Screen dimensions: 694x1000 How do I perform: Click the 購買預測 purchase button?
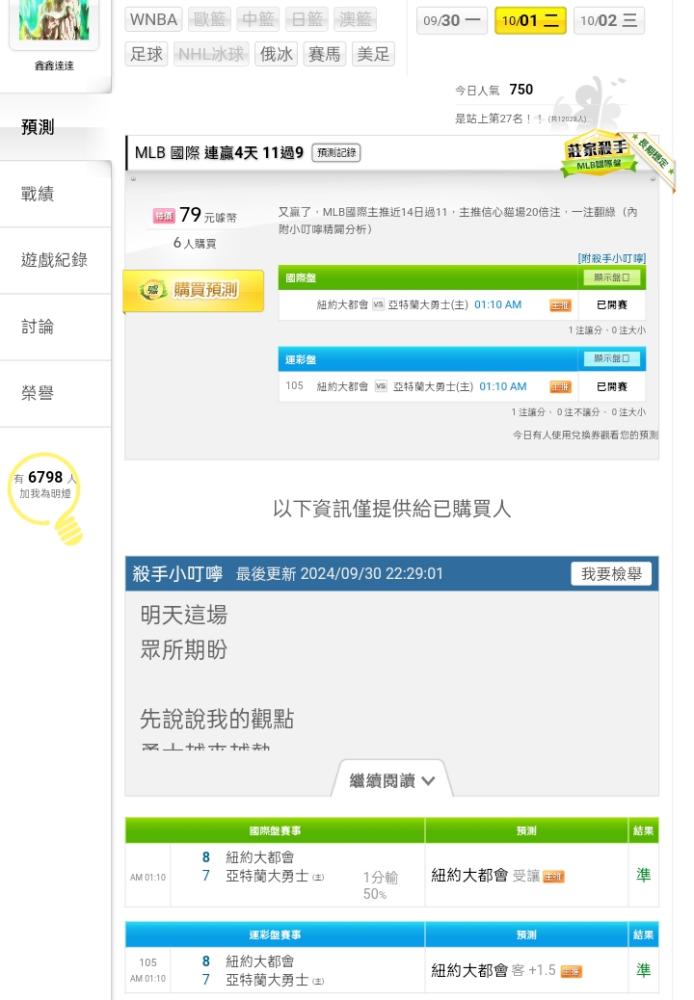pos(193,291)
